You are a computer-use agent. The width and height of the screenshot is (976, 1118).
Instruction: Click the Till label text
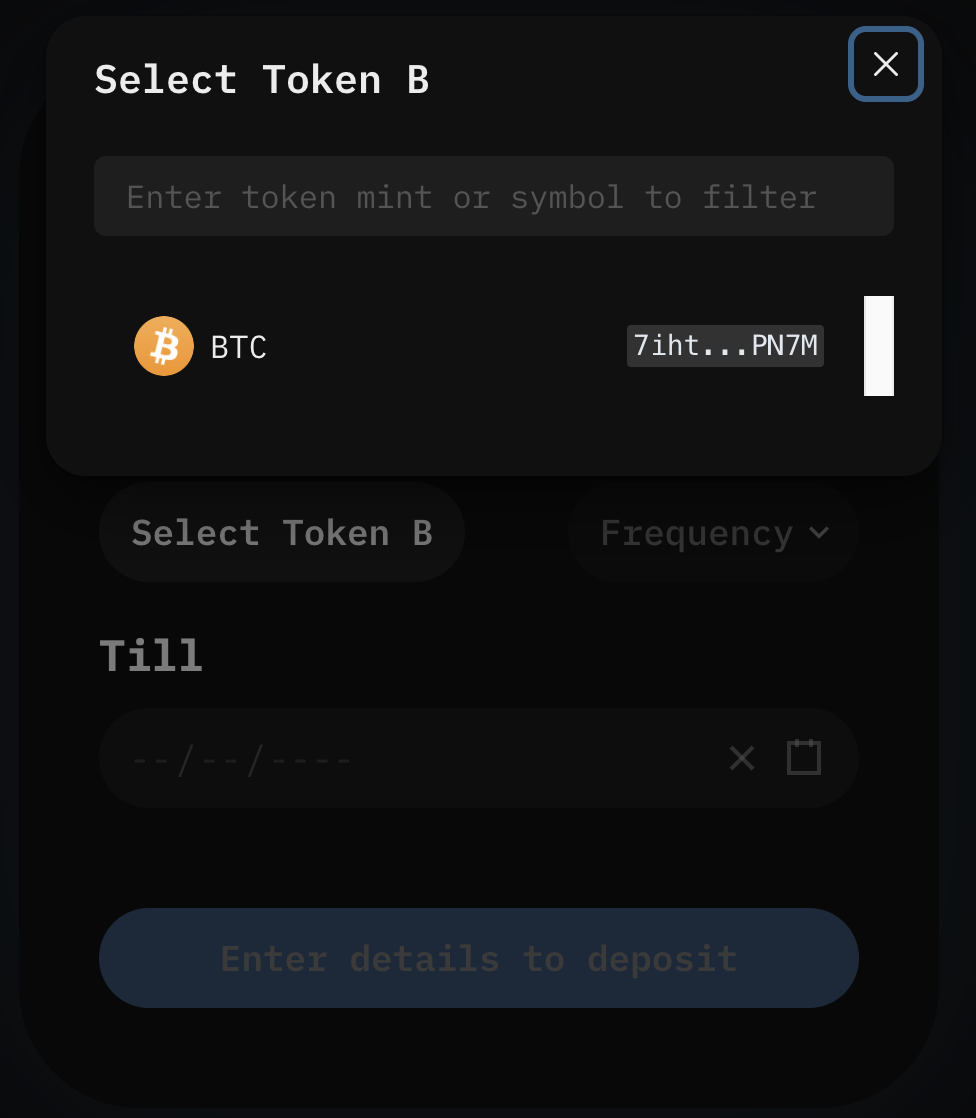pos(151,656)
